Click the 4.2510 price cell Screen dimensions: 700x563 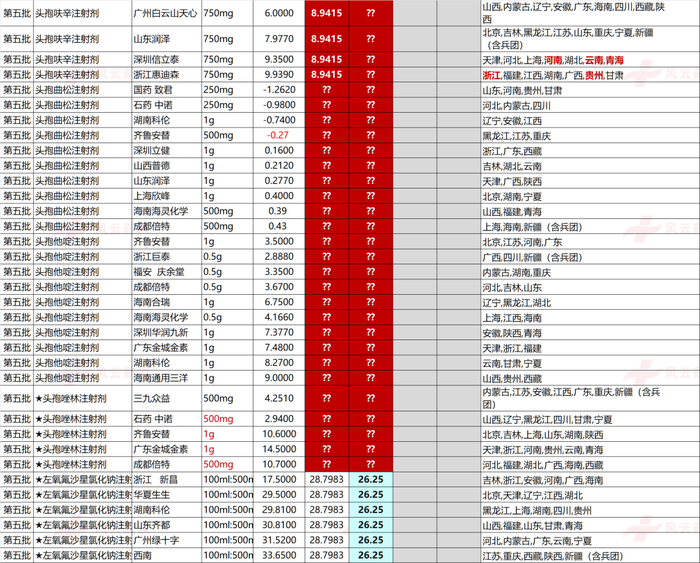point(279,398)
